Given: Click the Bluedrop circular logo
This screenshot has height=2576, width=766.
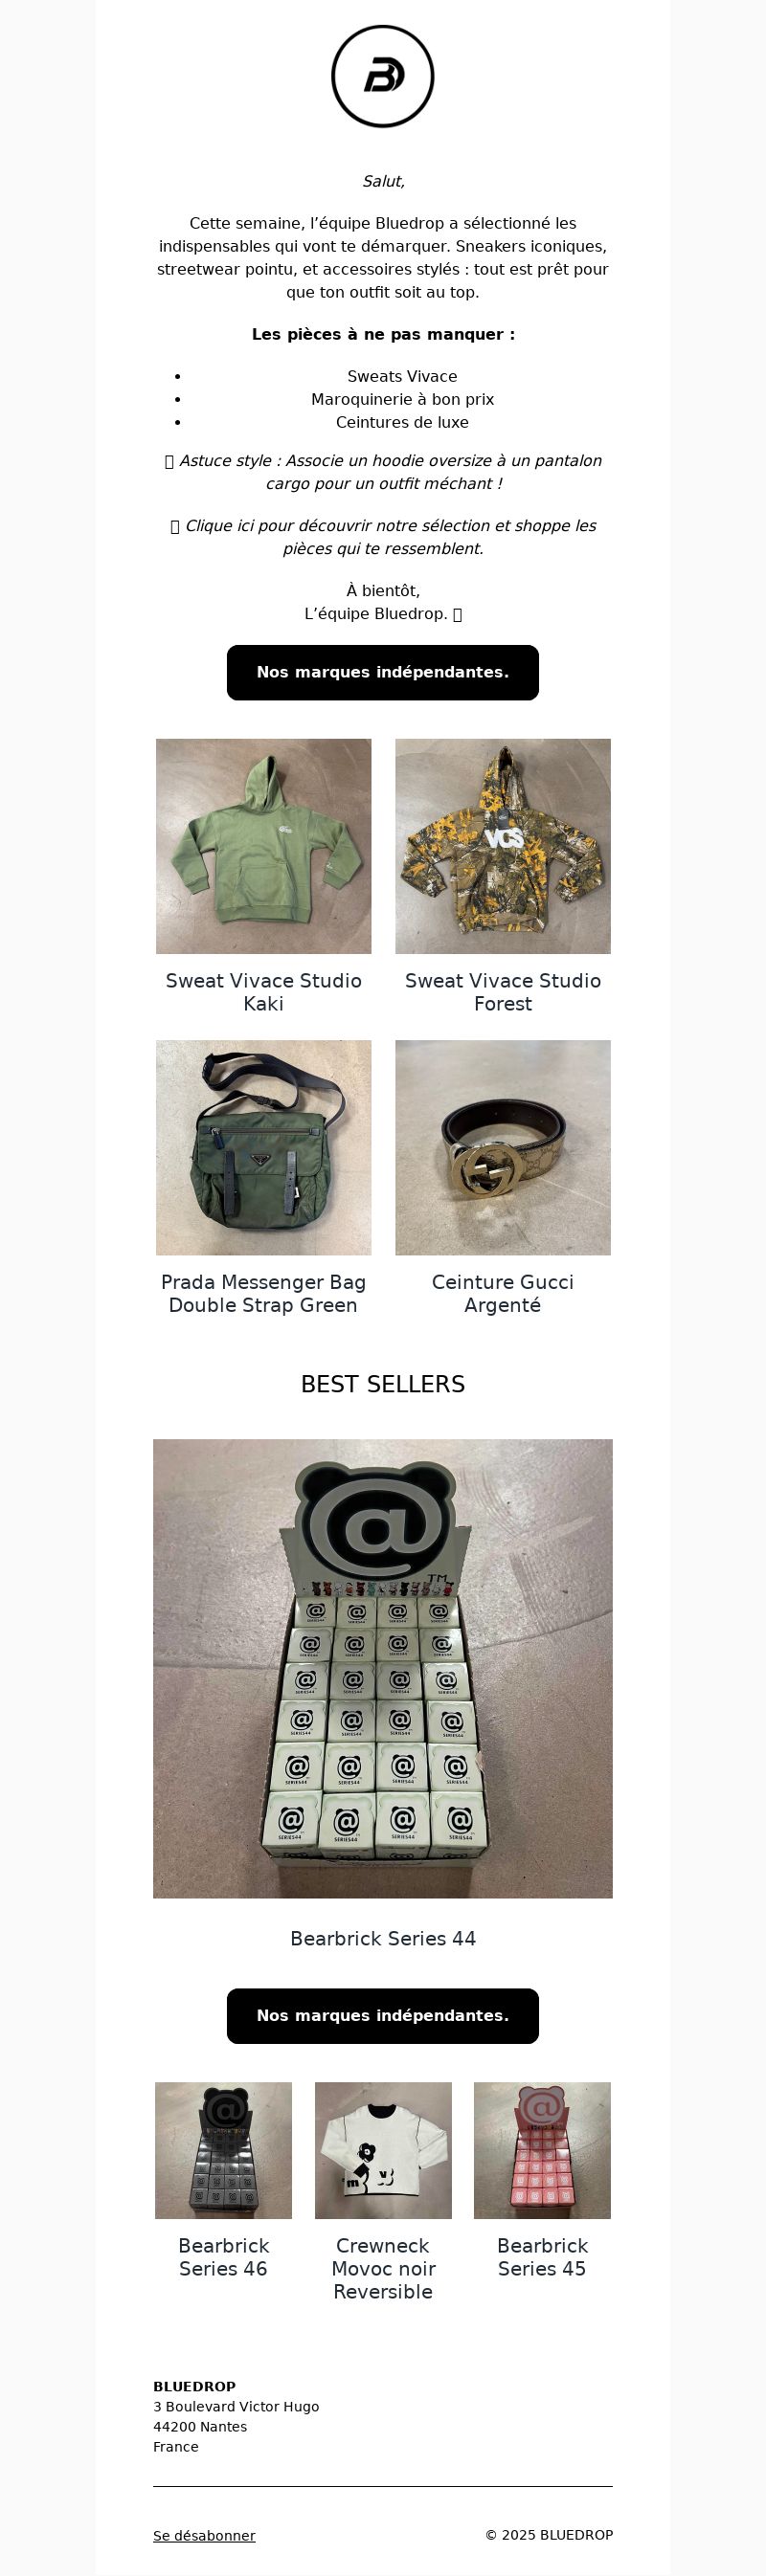Looking at the screenshot, I should [x=383, y=77].
